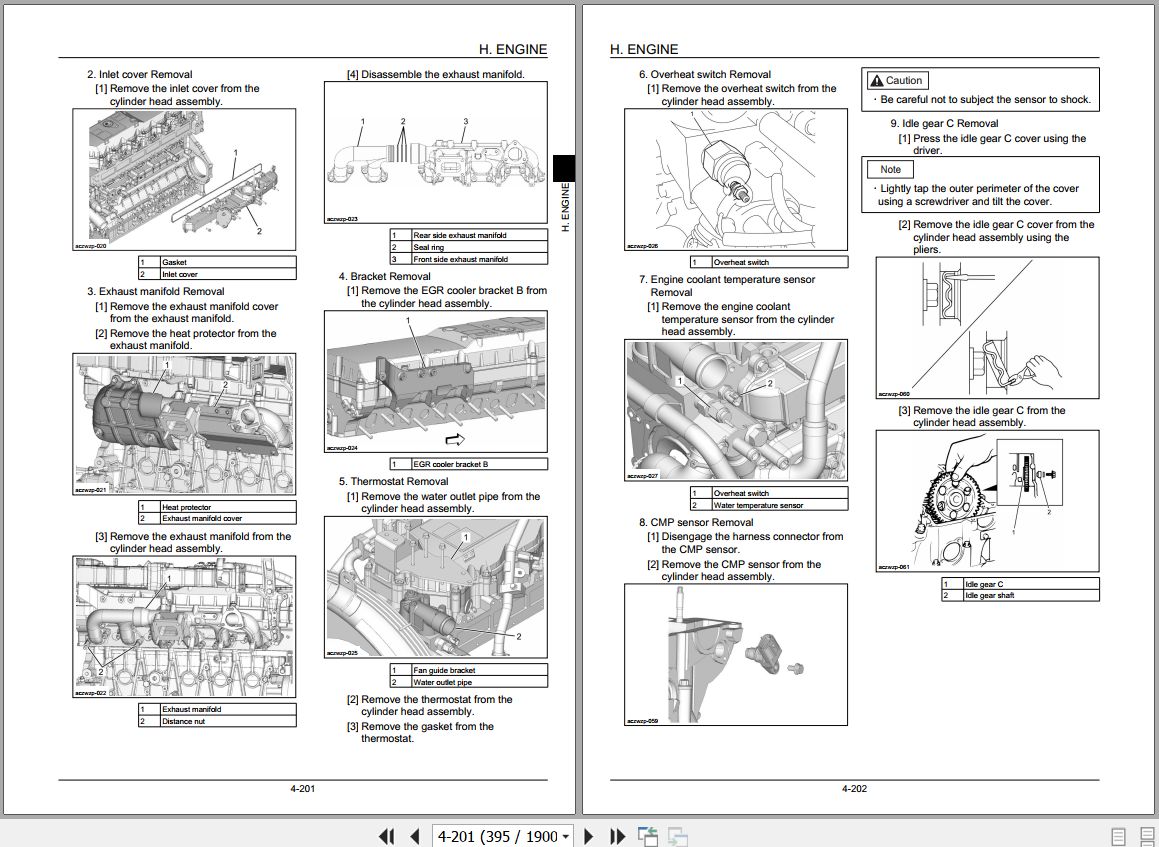Select the single page layout icon

[x=1117, y=835]
